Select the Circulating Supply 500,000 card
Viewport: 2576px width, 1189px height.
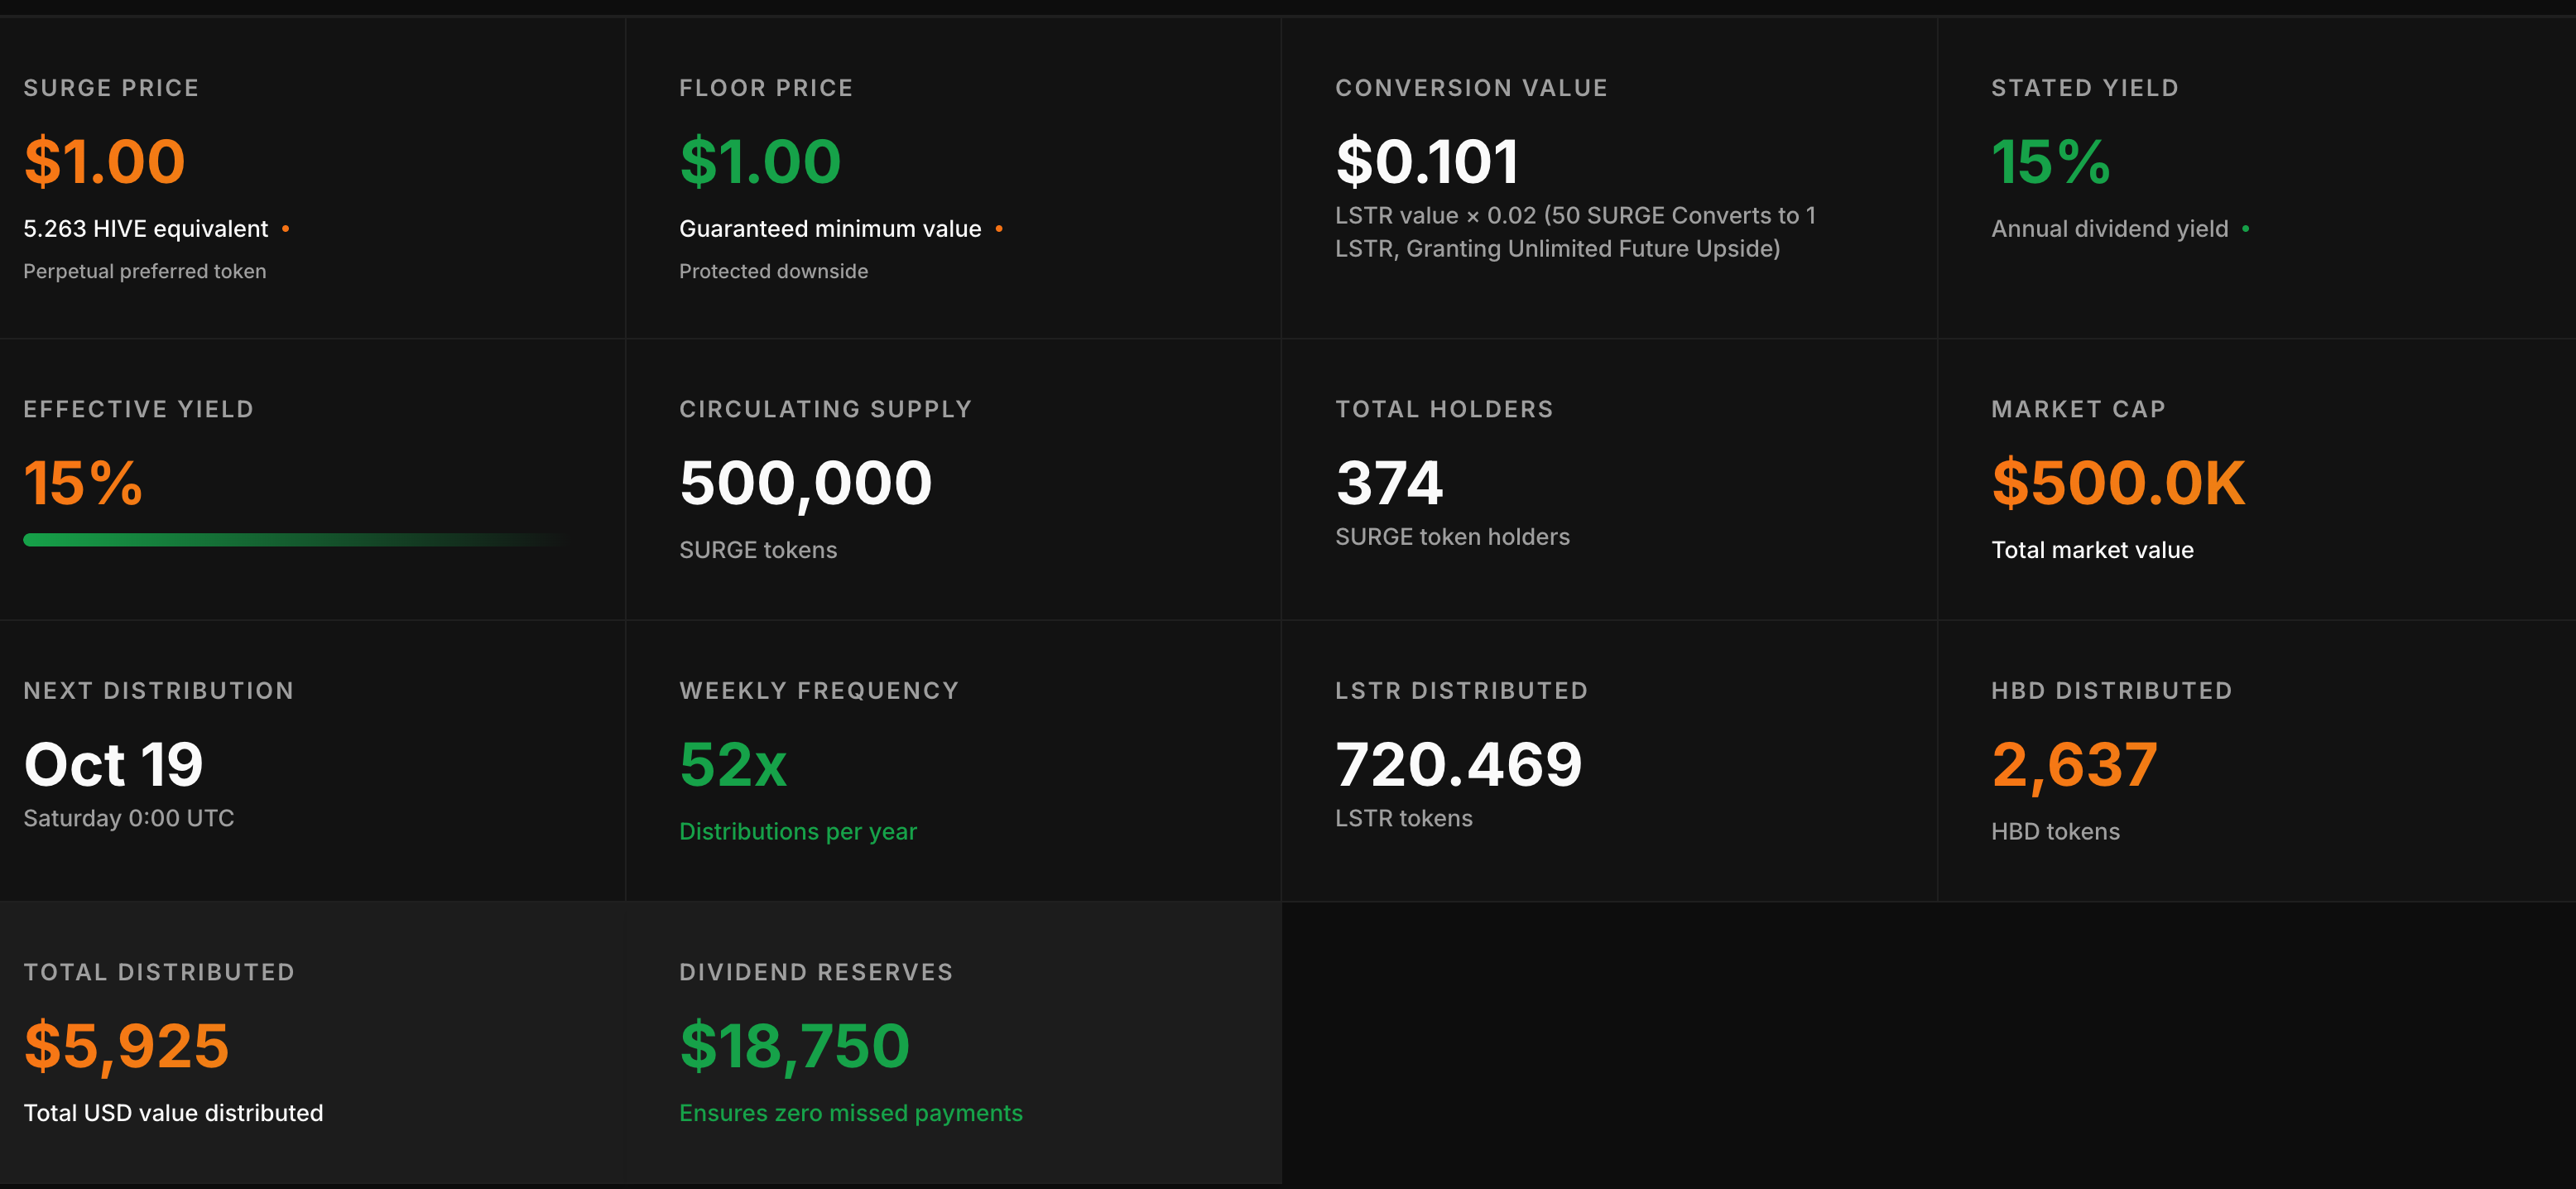806,484
